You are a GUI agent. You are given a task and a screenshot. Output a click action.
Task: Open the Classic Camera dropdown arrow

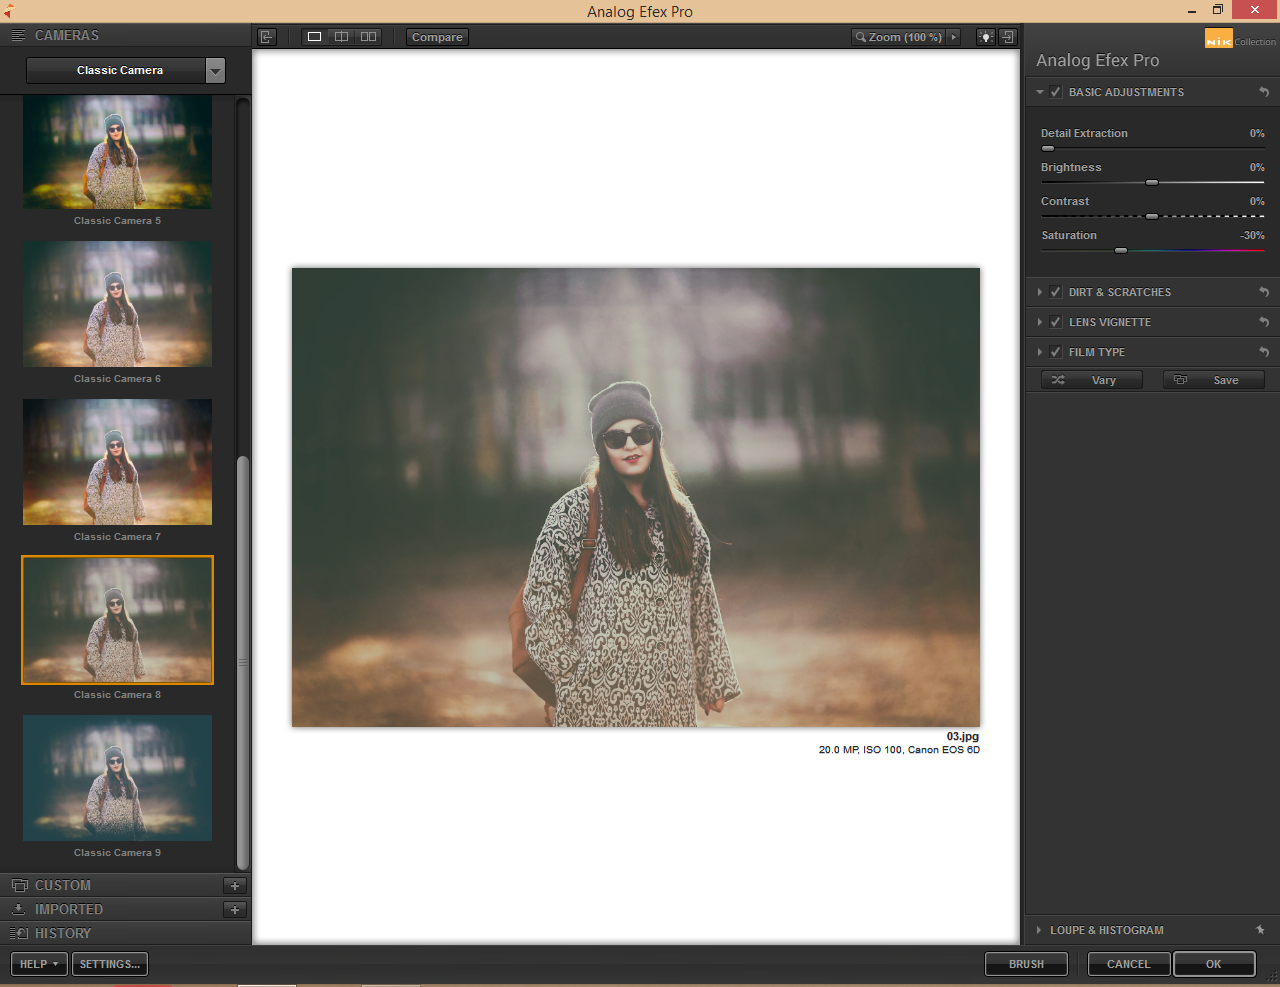[215, 70]
